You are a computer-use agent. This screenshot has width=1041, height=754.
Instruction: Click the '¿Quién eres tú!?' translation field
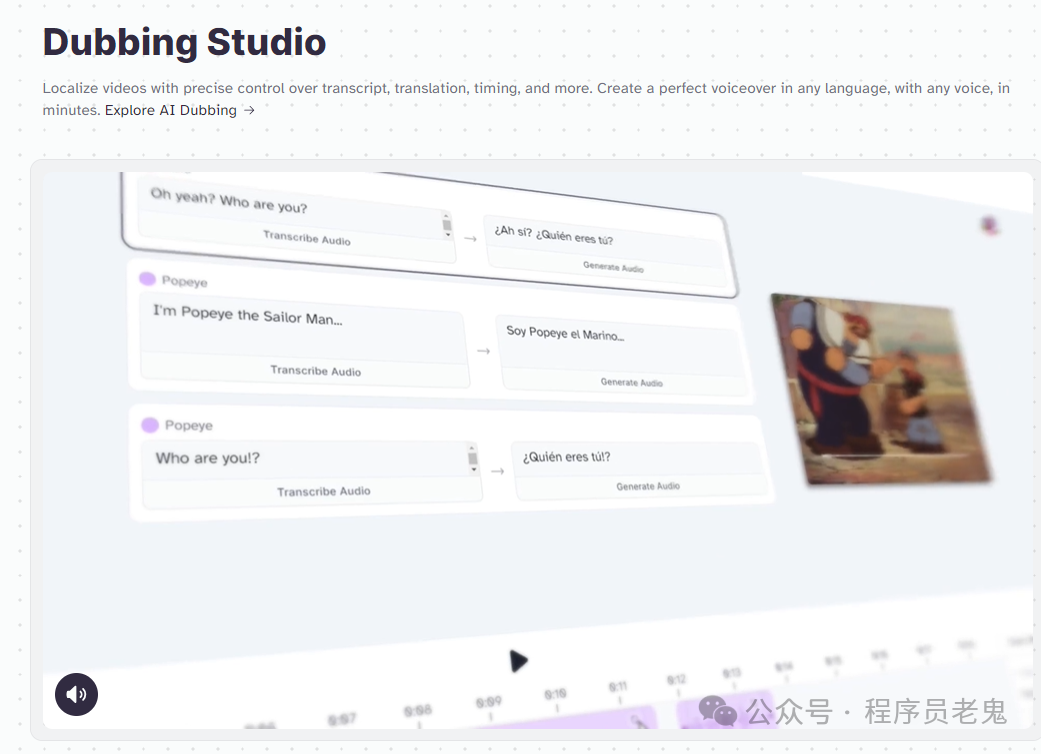point(637,458)
